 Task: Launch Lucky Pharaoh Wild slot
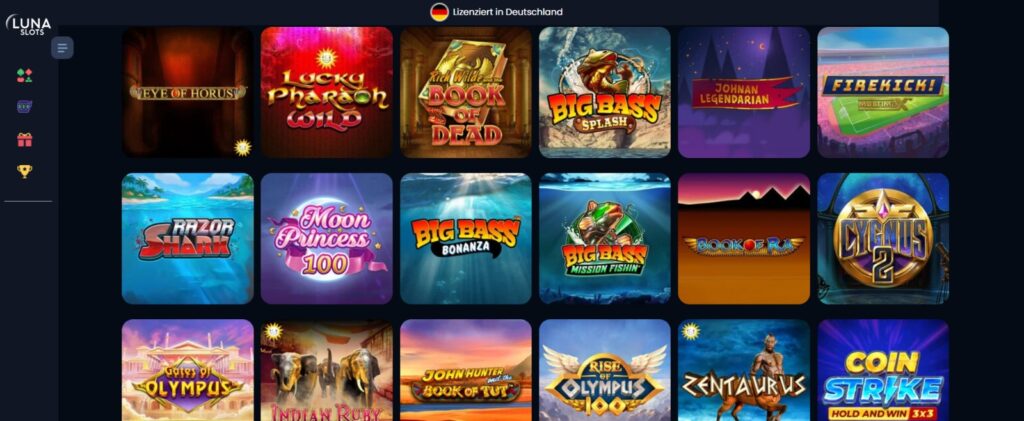[327, 92]
